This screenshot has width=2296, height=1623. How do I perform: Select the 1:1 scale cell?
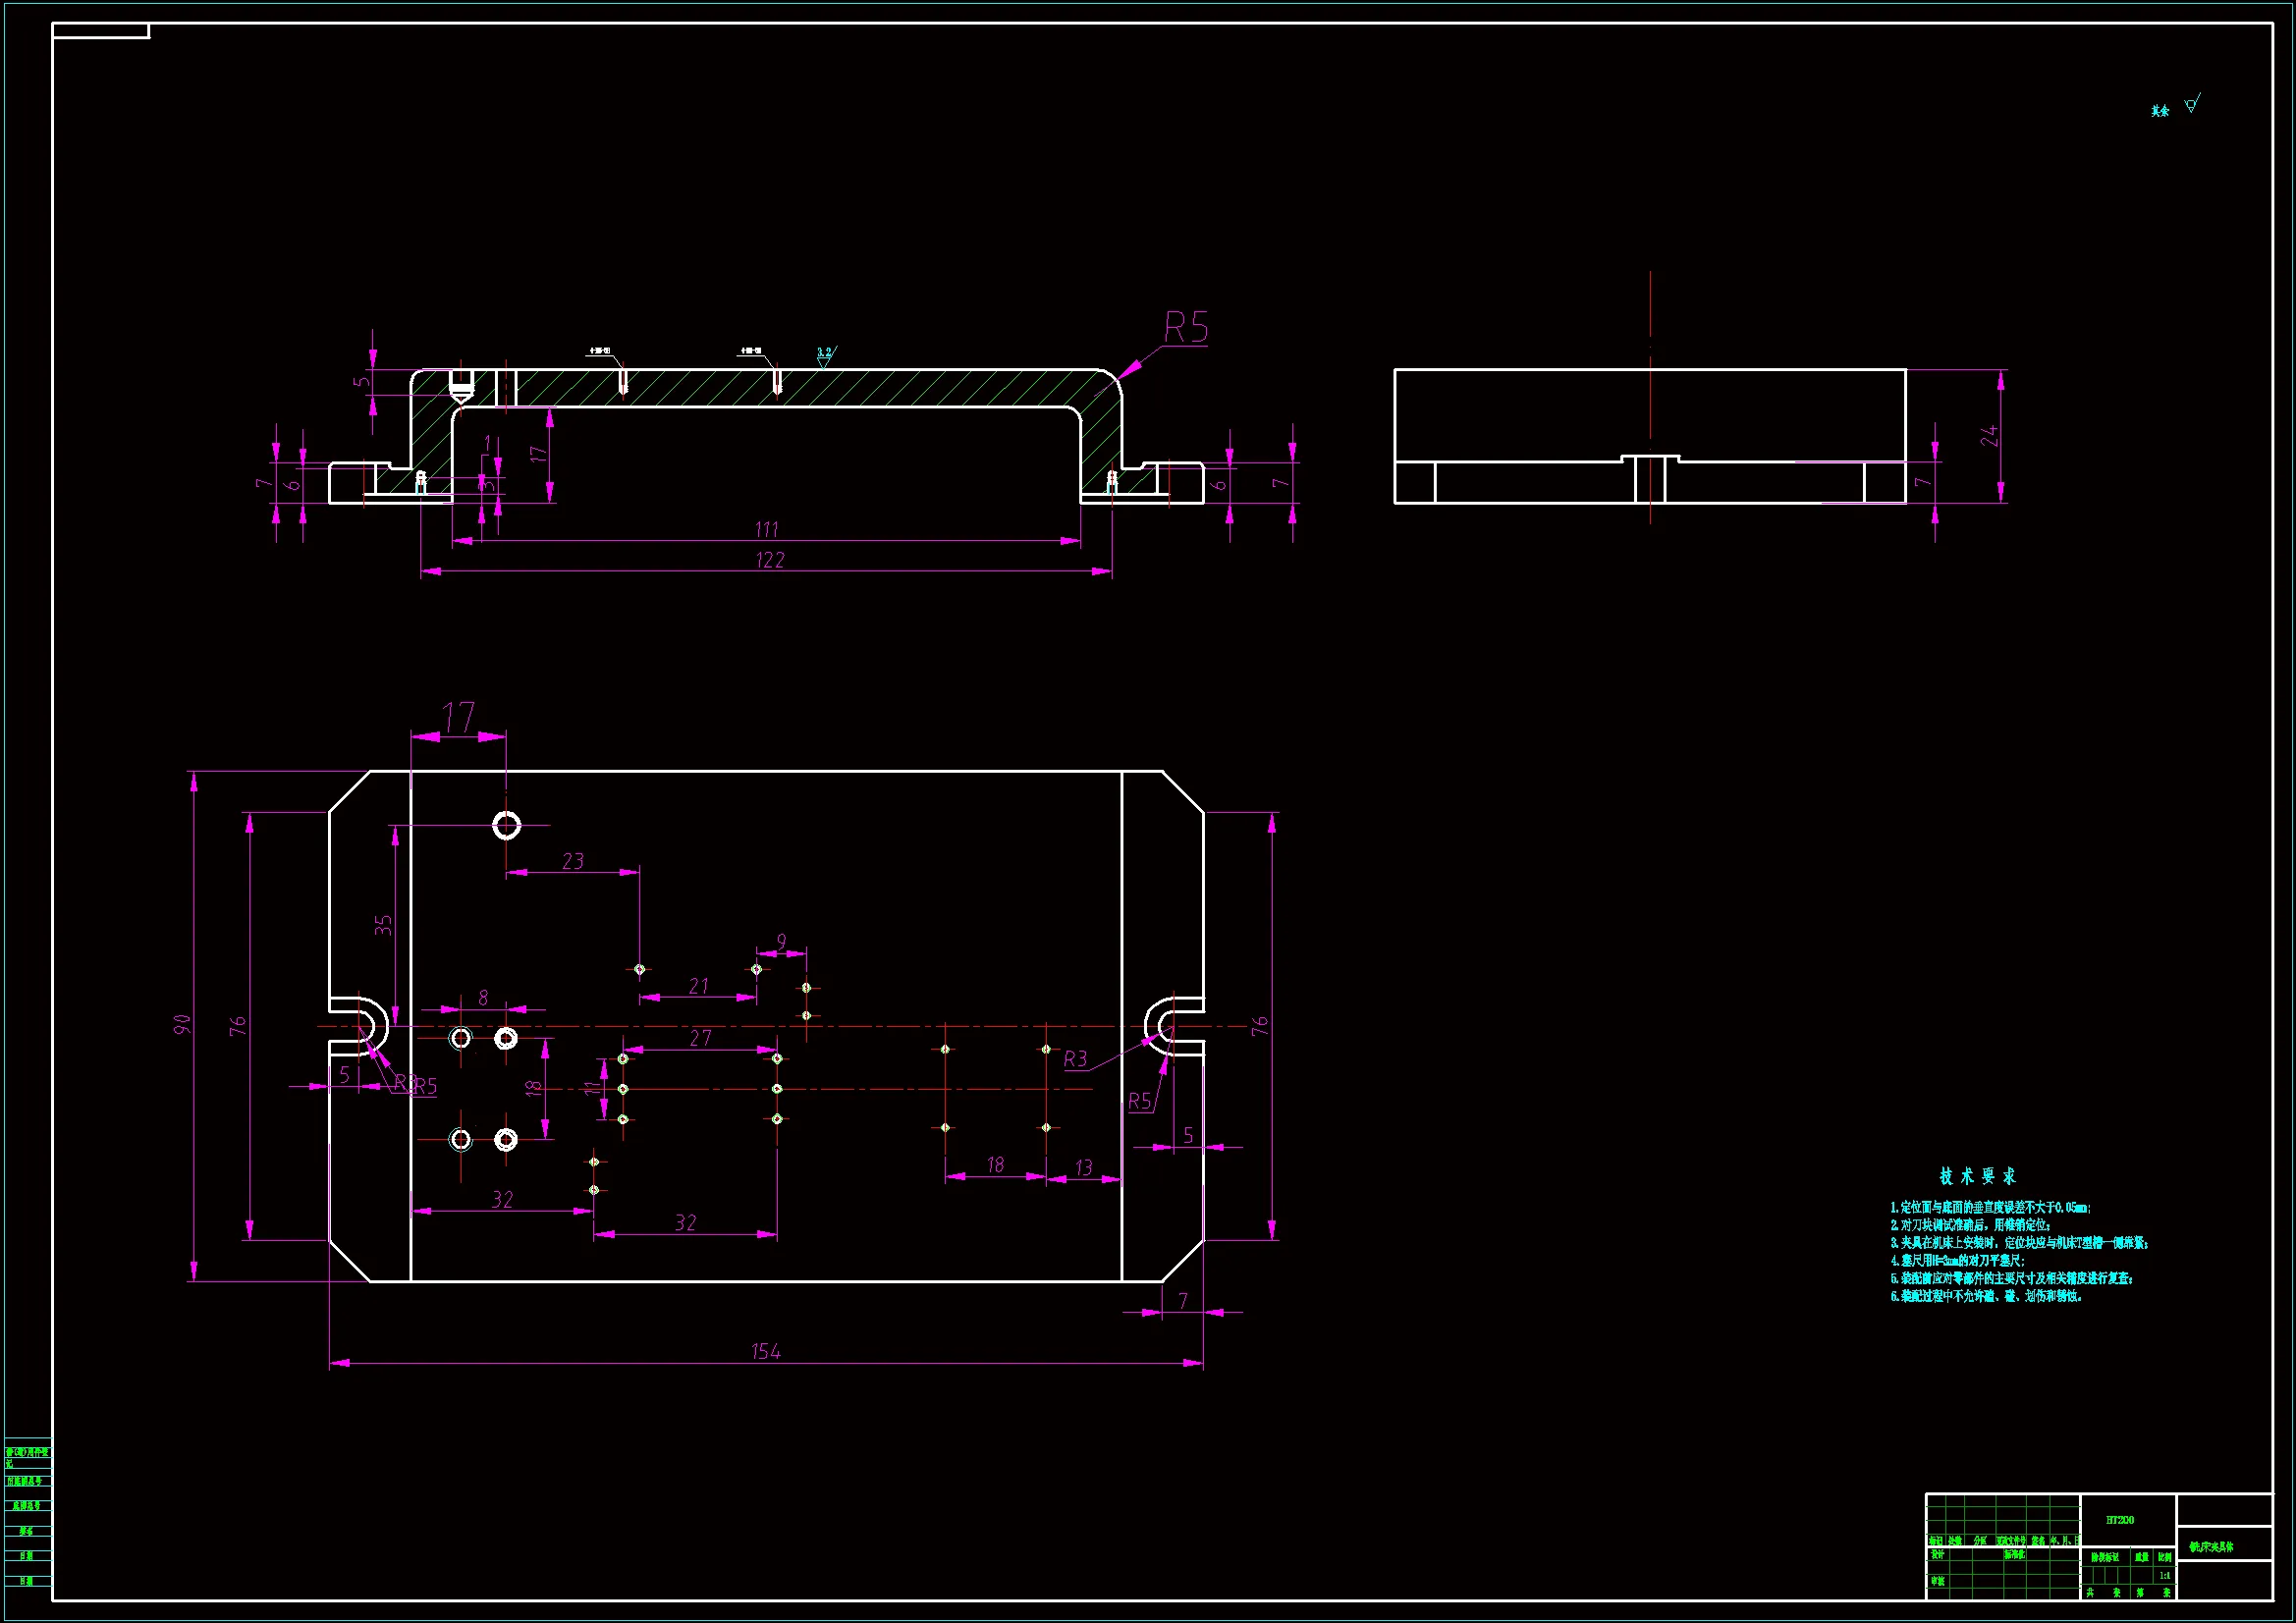tap(2164, 1576)
